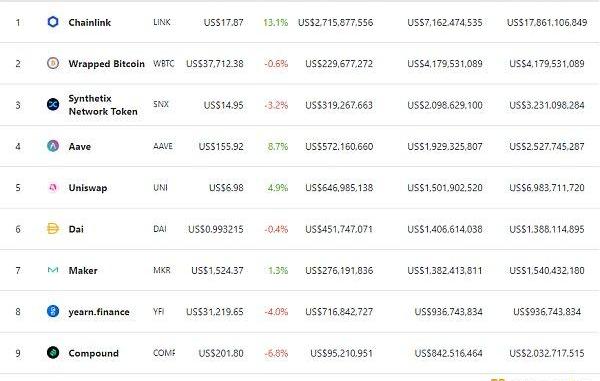This screenshot has height=381, width=600.
Task: Click the Chainlink hexagon logo icon
Action: pyautogui.click(x=53, y=22)
